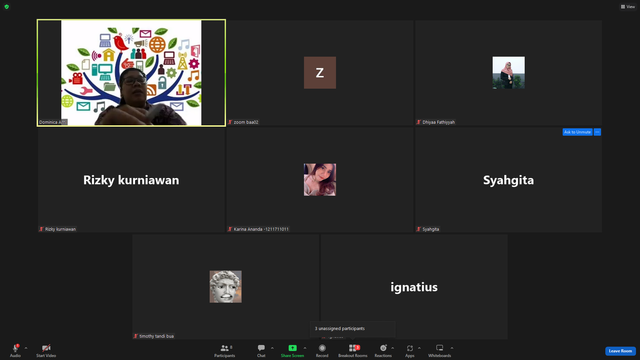This screenshot has width=640, height=360.
Task: Expand the Share Screen options caret
Action: tap(305, 348)
